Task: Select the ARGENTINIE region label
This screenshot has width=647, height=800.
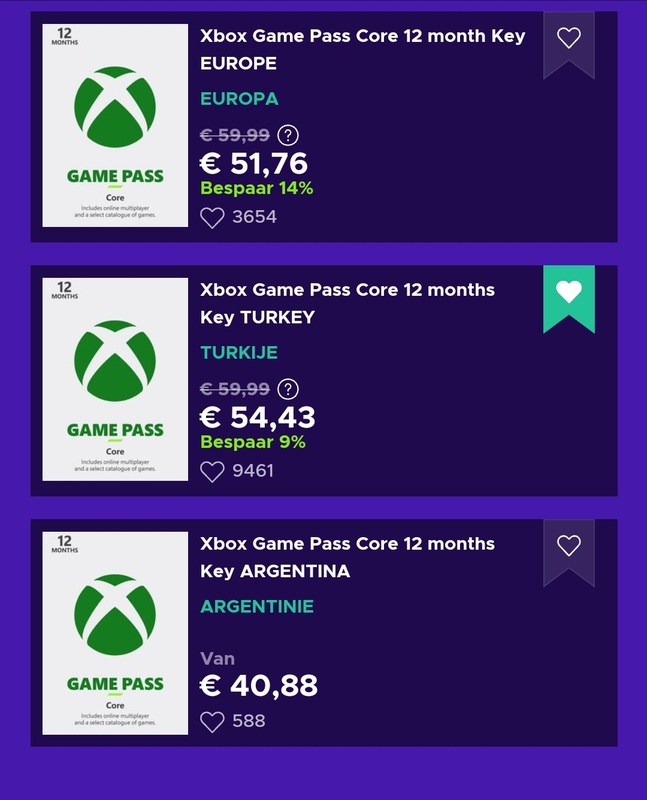Action: [x=257, y=606]
